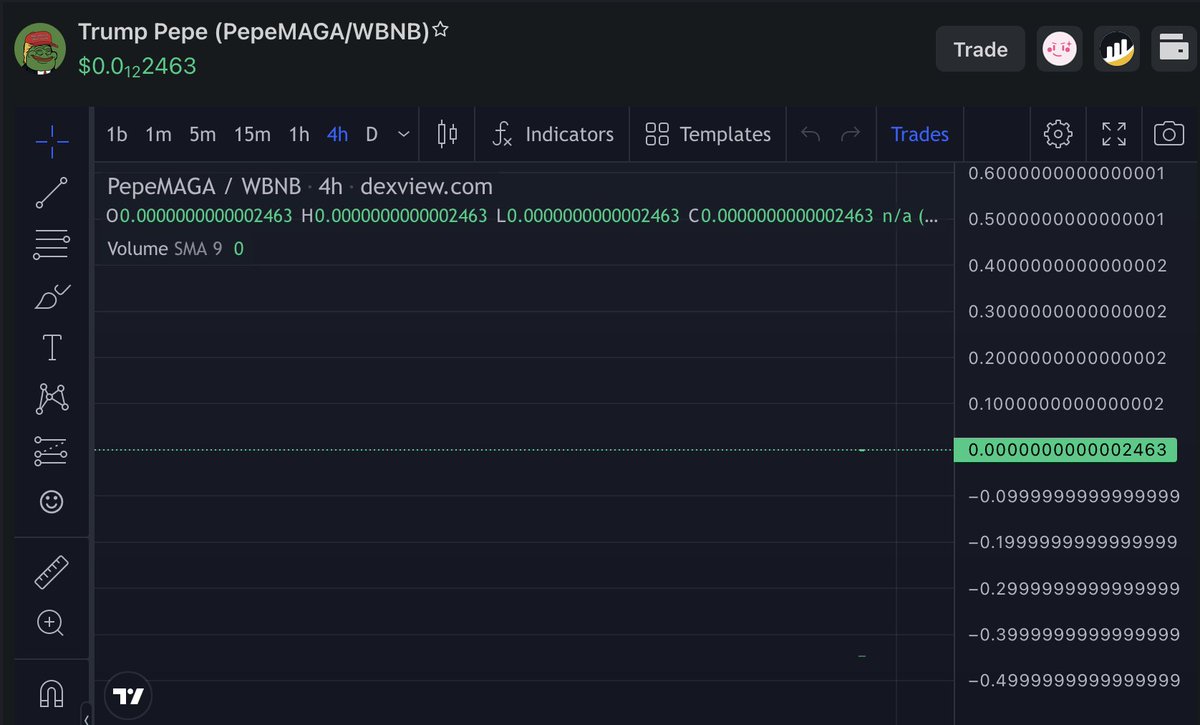Click the dexview.com source label
The image size is (1200, 725).
(x=426, y=187)
